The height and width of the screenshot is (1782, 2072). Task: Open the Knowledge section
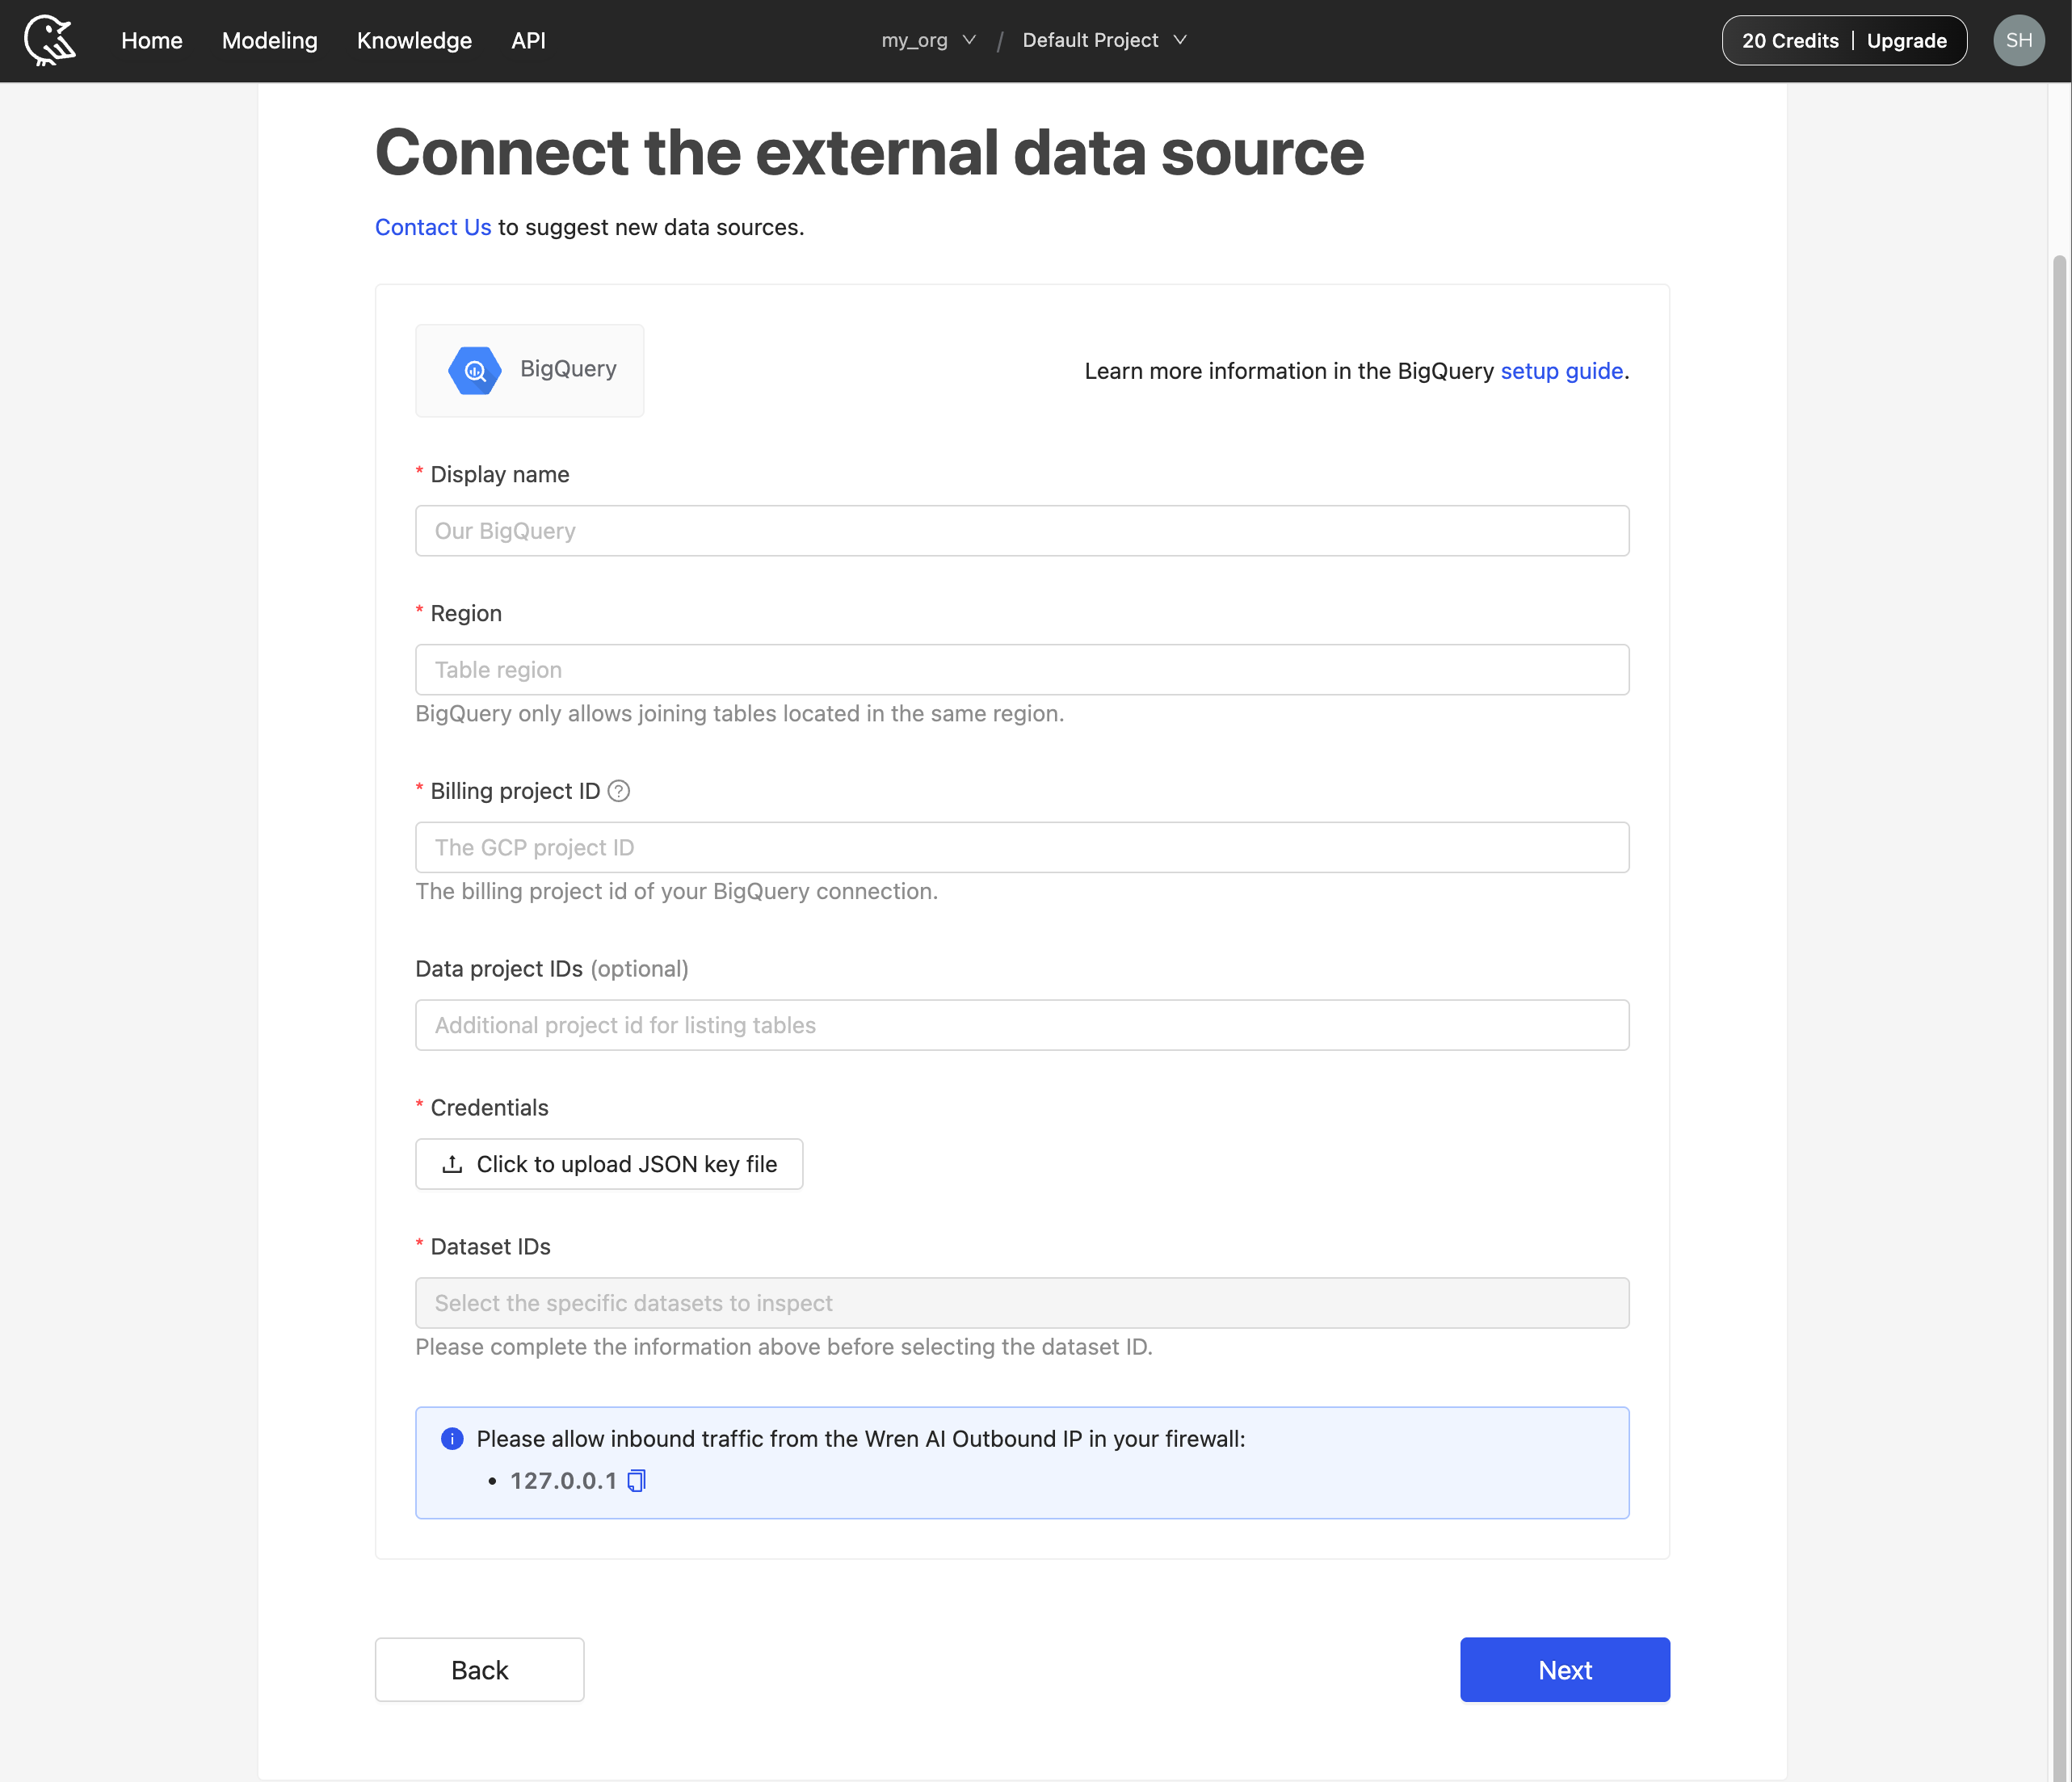point(413,41)
